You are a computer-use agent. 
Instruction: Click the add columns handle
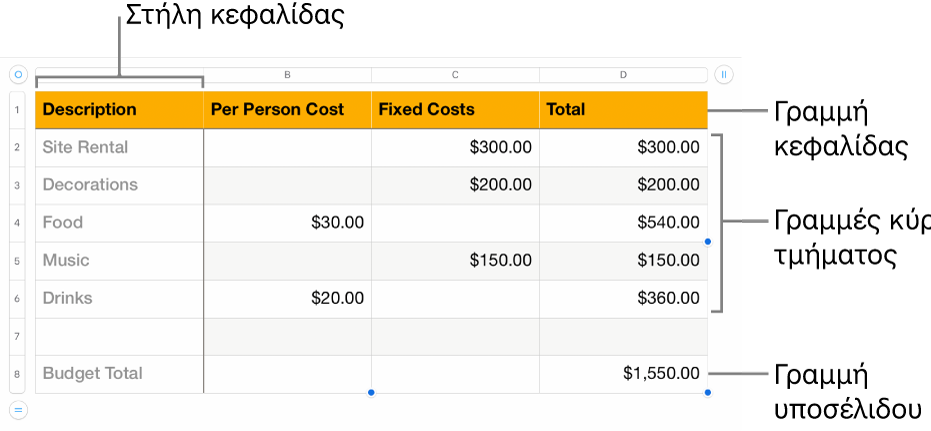point(724,74)
